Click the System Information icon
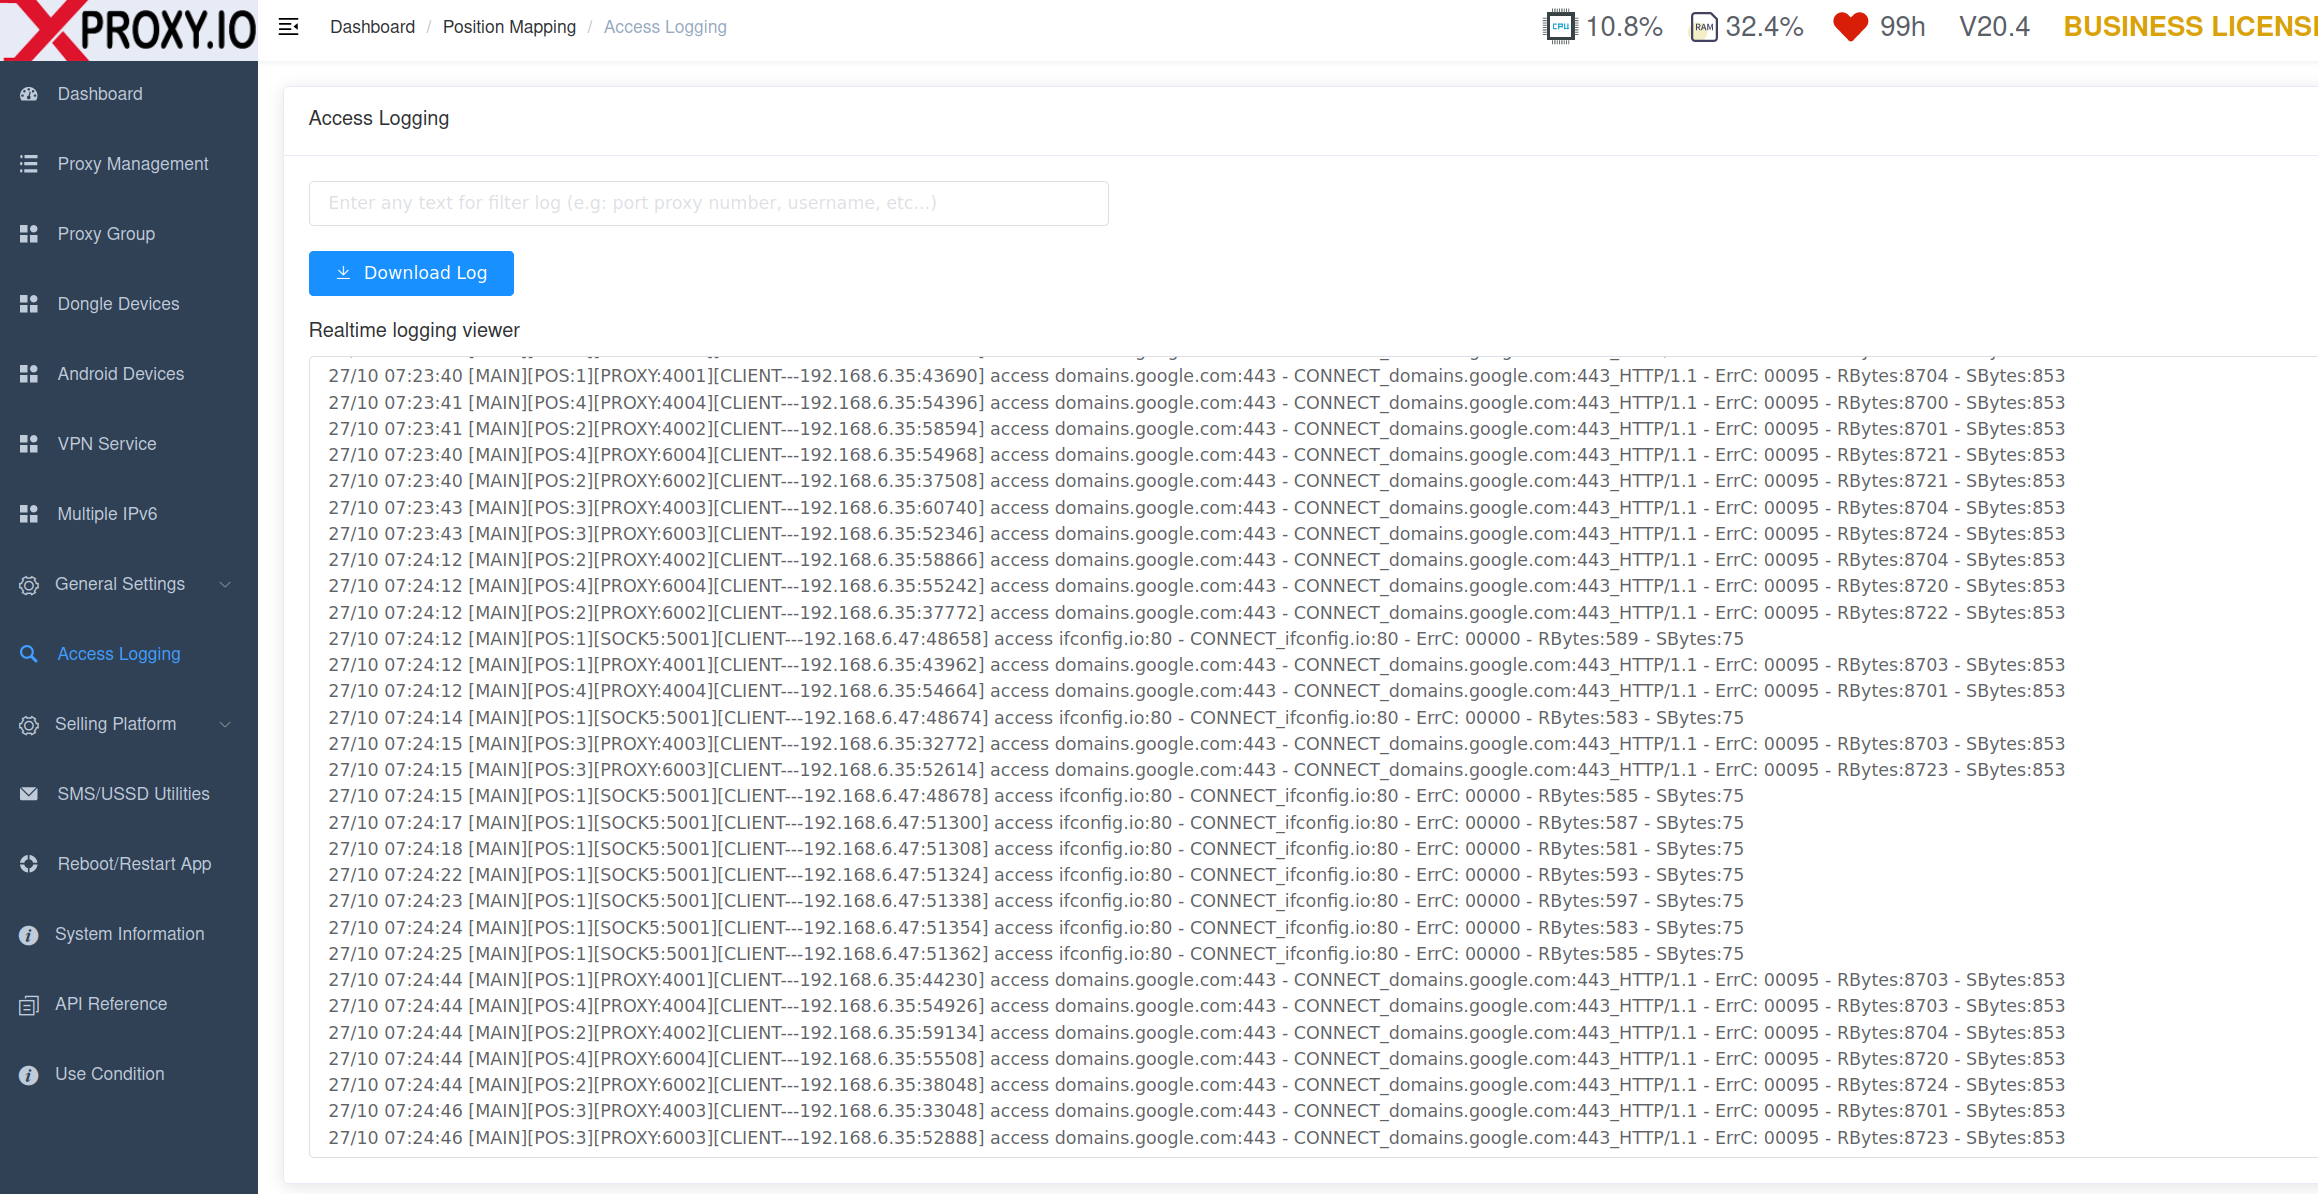Viewport: 2318px width, 1194px height. coord(29,934)
